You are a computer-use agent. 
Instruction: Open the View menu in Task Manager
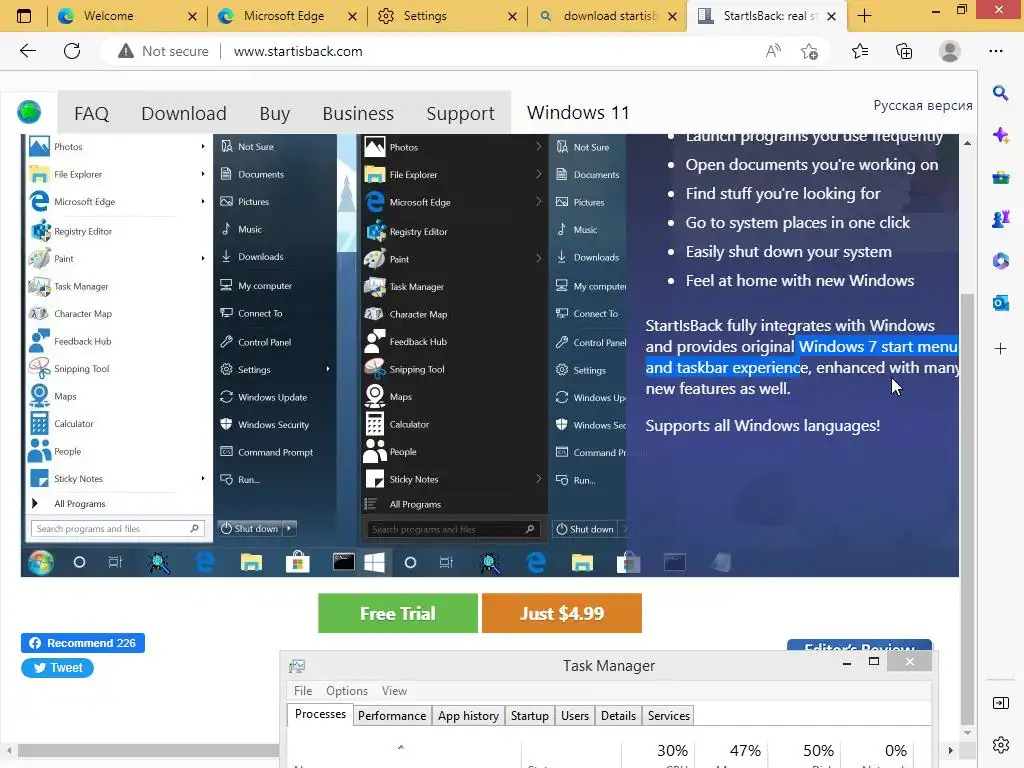tap(394, 691)
